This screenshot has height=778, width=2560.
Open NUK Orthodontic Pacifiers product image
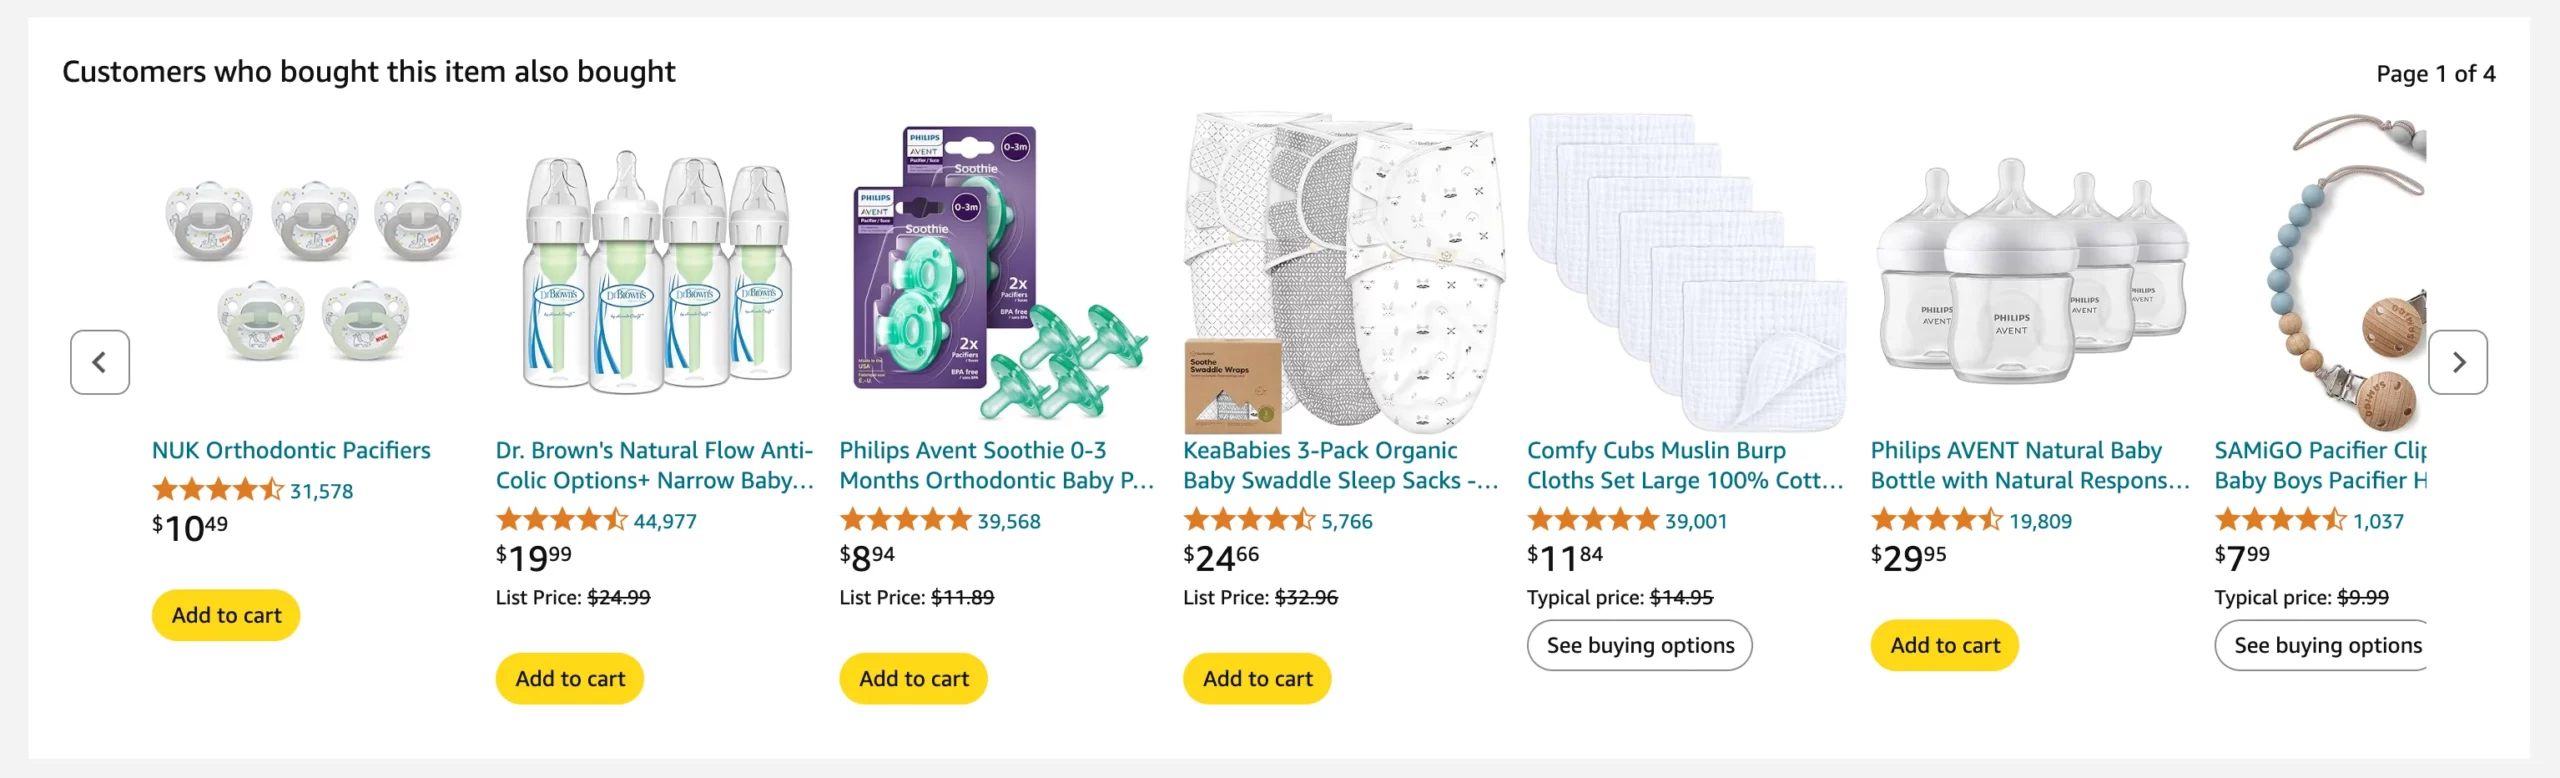point(312,272)
